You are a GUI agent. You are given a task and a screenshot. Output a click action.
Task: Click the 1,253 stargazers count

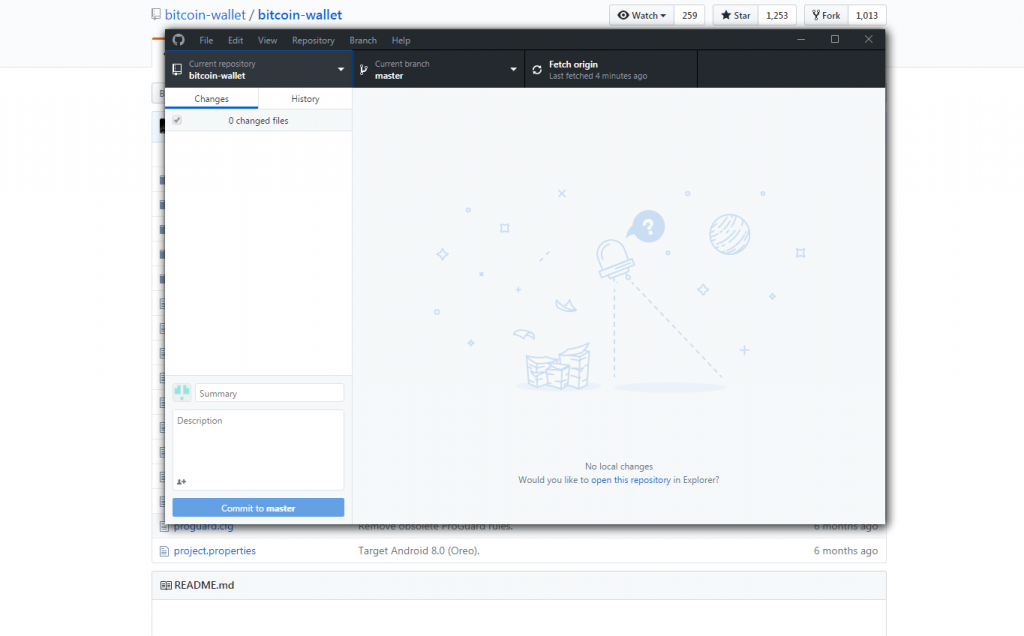tap(777, 15)
